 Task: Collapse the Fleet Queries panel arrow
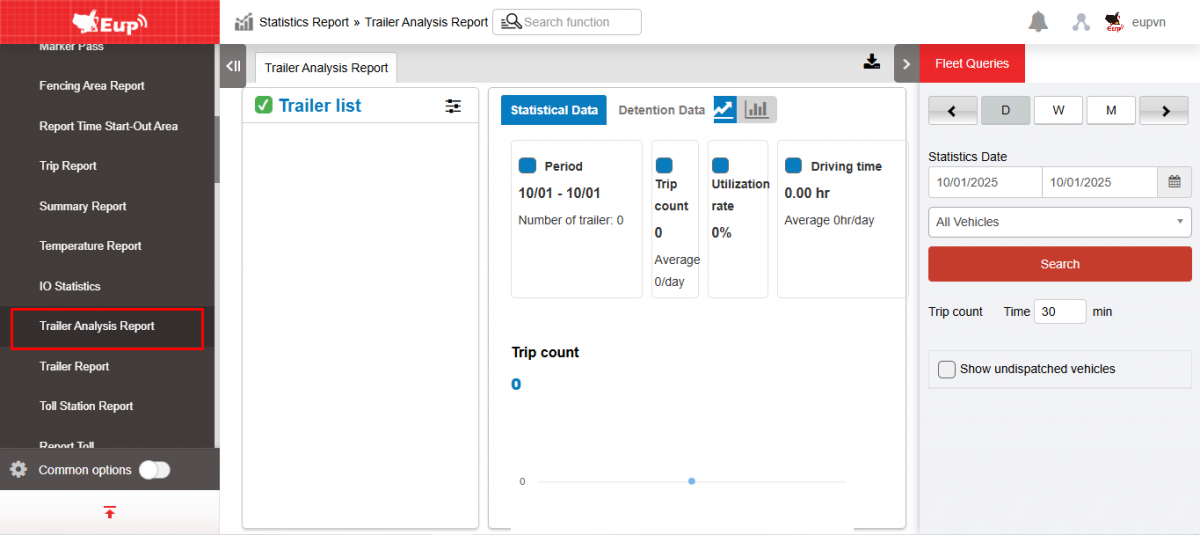pyautogui.click(x=906, y=64)
